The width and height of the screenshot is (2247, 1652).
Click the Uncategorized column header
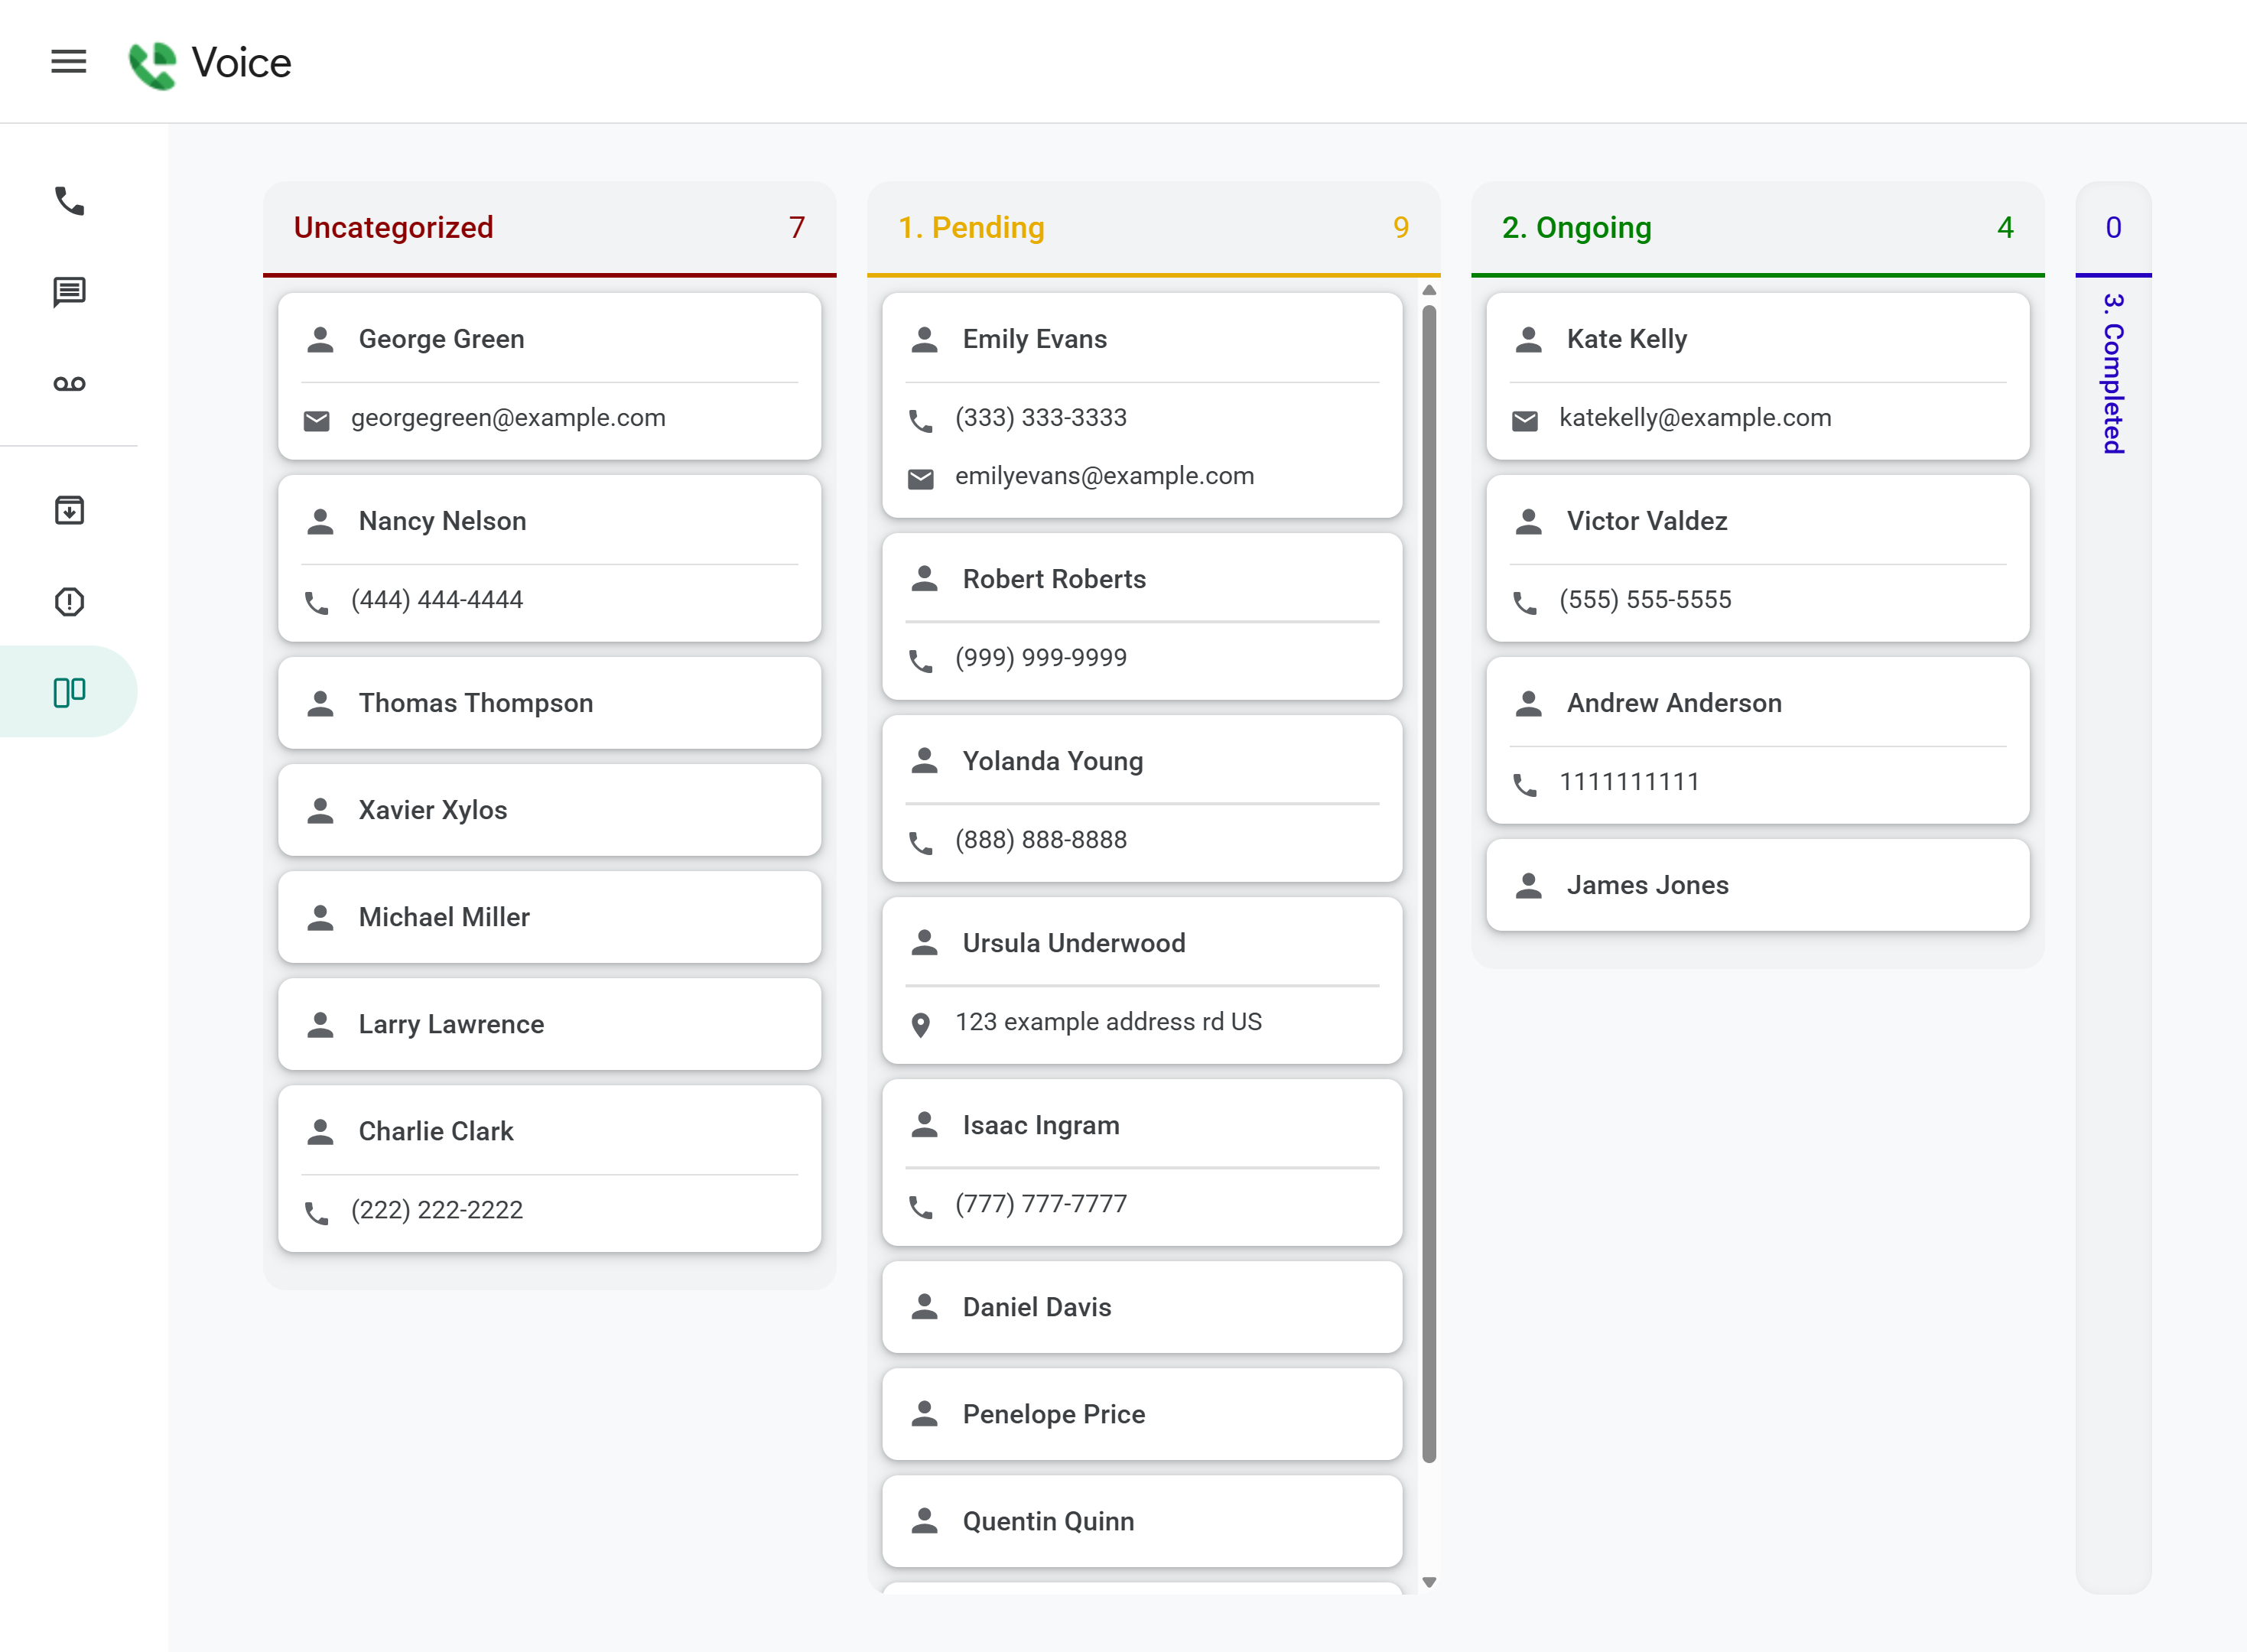393,228
